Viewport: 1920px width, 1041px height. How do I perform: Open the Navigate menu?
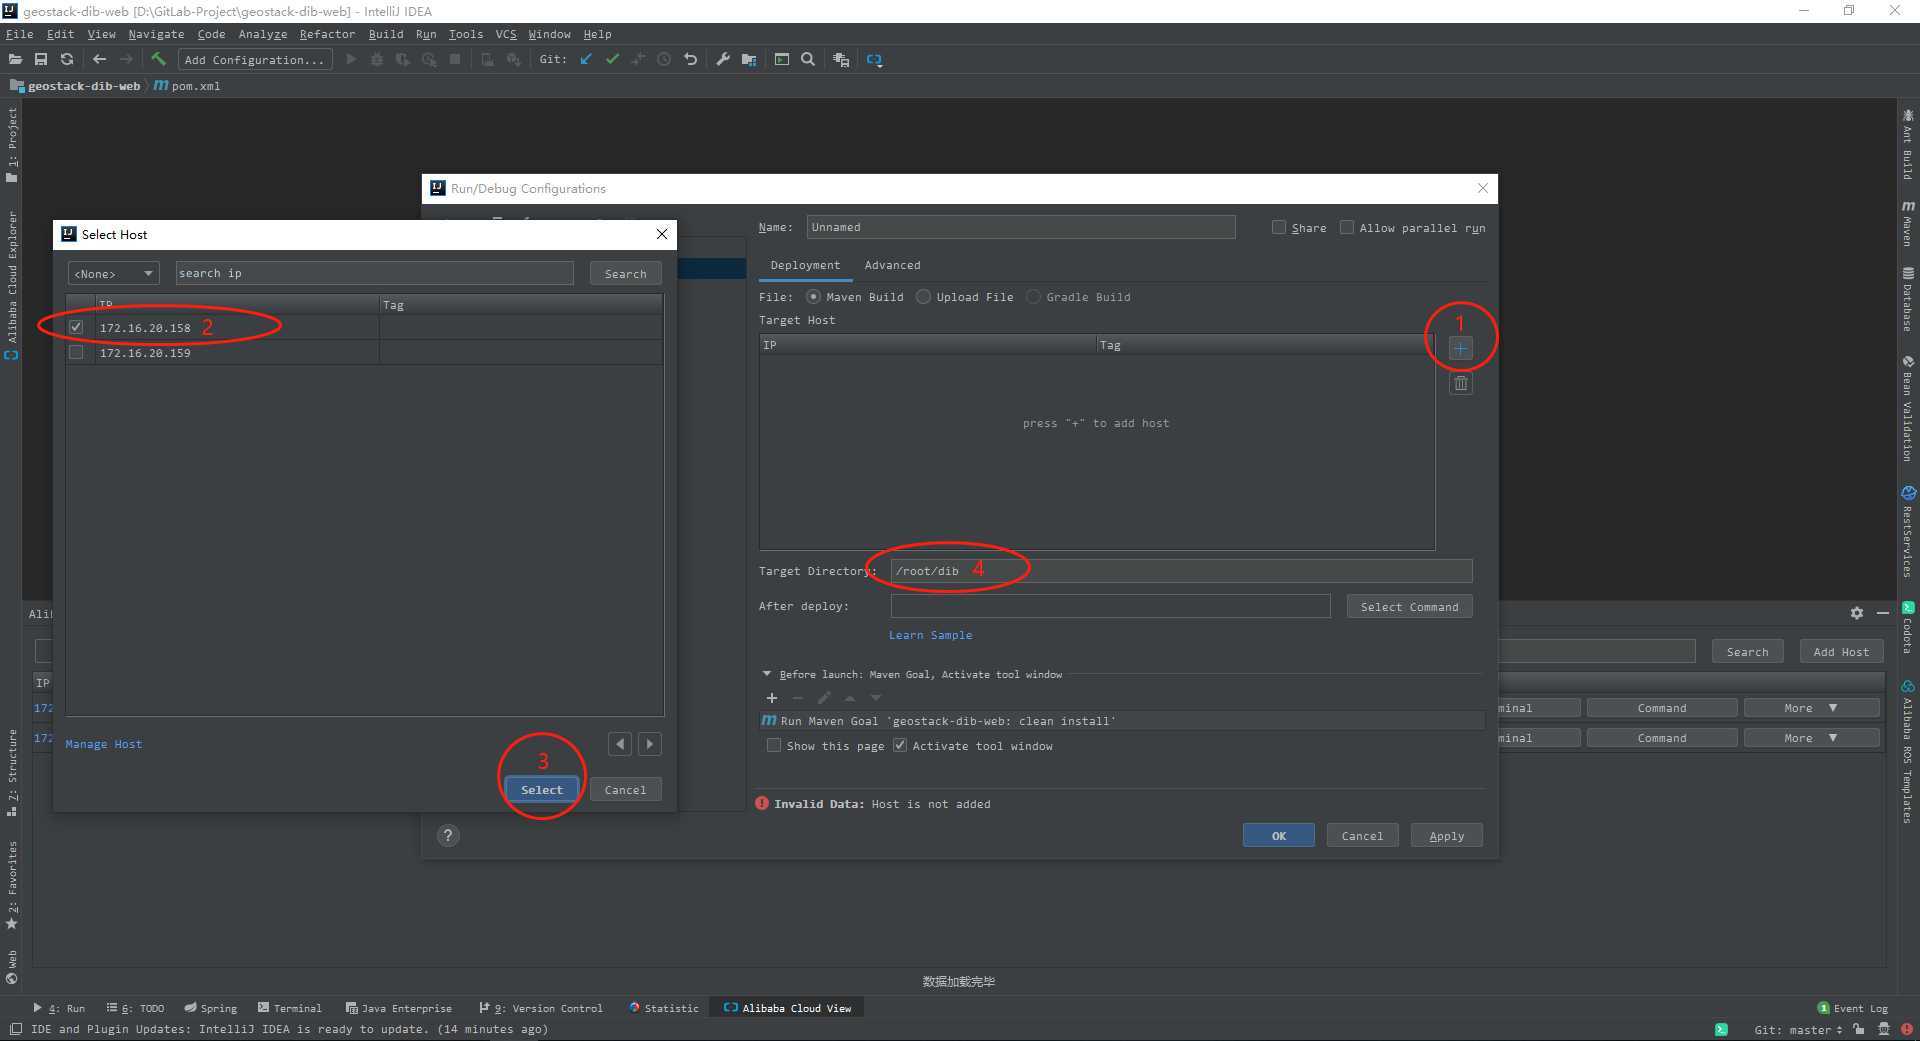156,34
